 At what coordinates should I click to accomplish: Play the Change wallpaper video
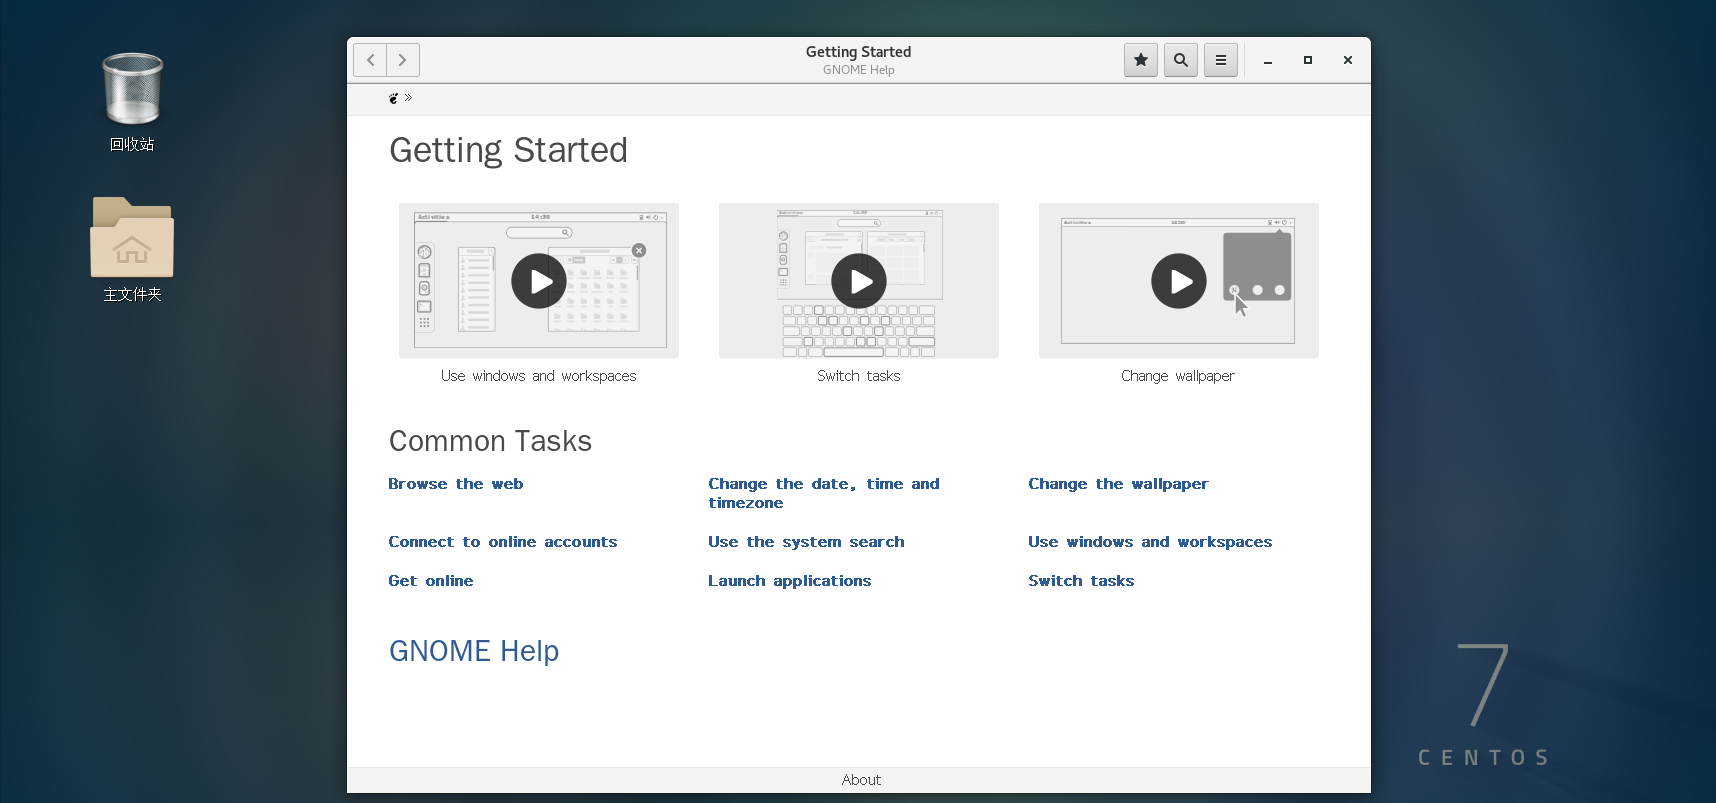[x=1178, y=281]
